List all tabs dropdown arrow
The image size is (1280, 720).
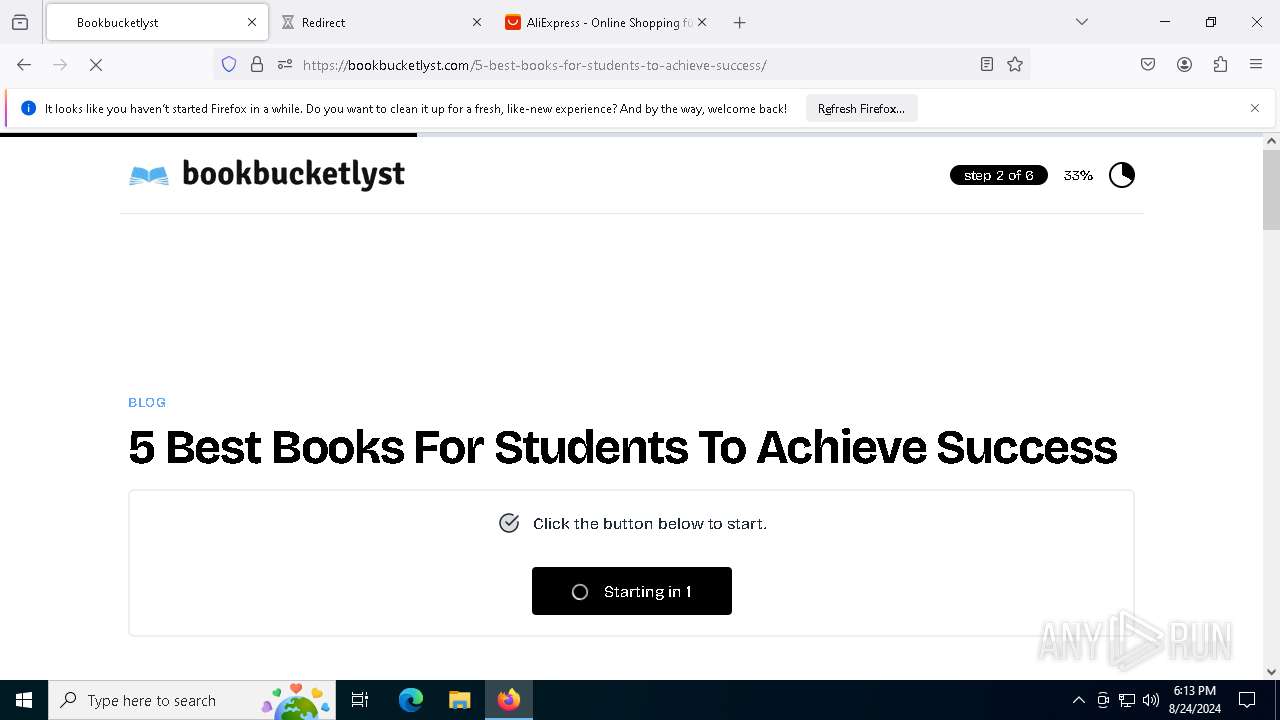tap(1082, 22)
